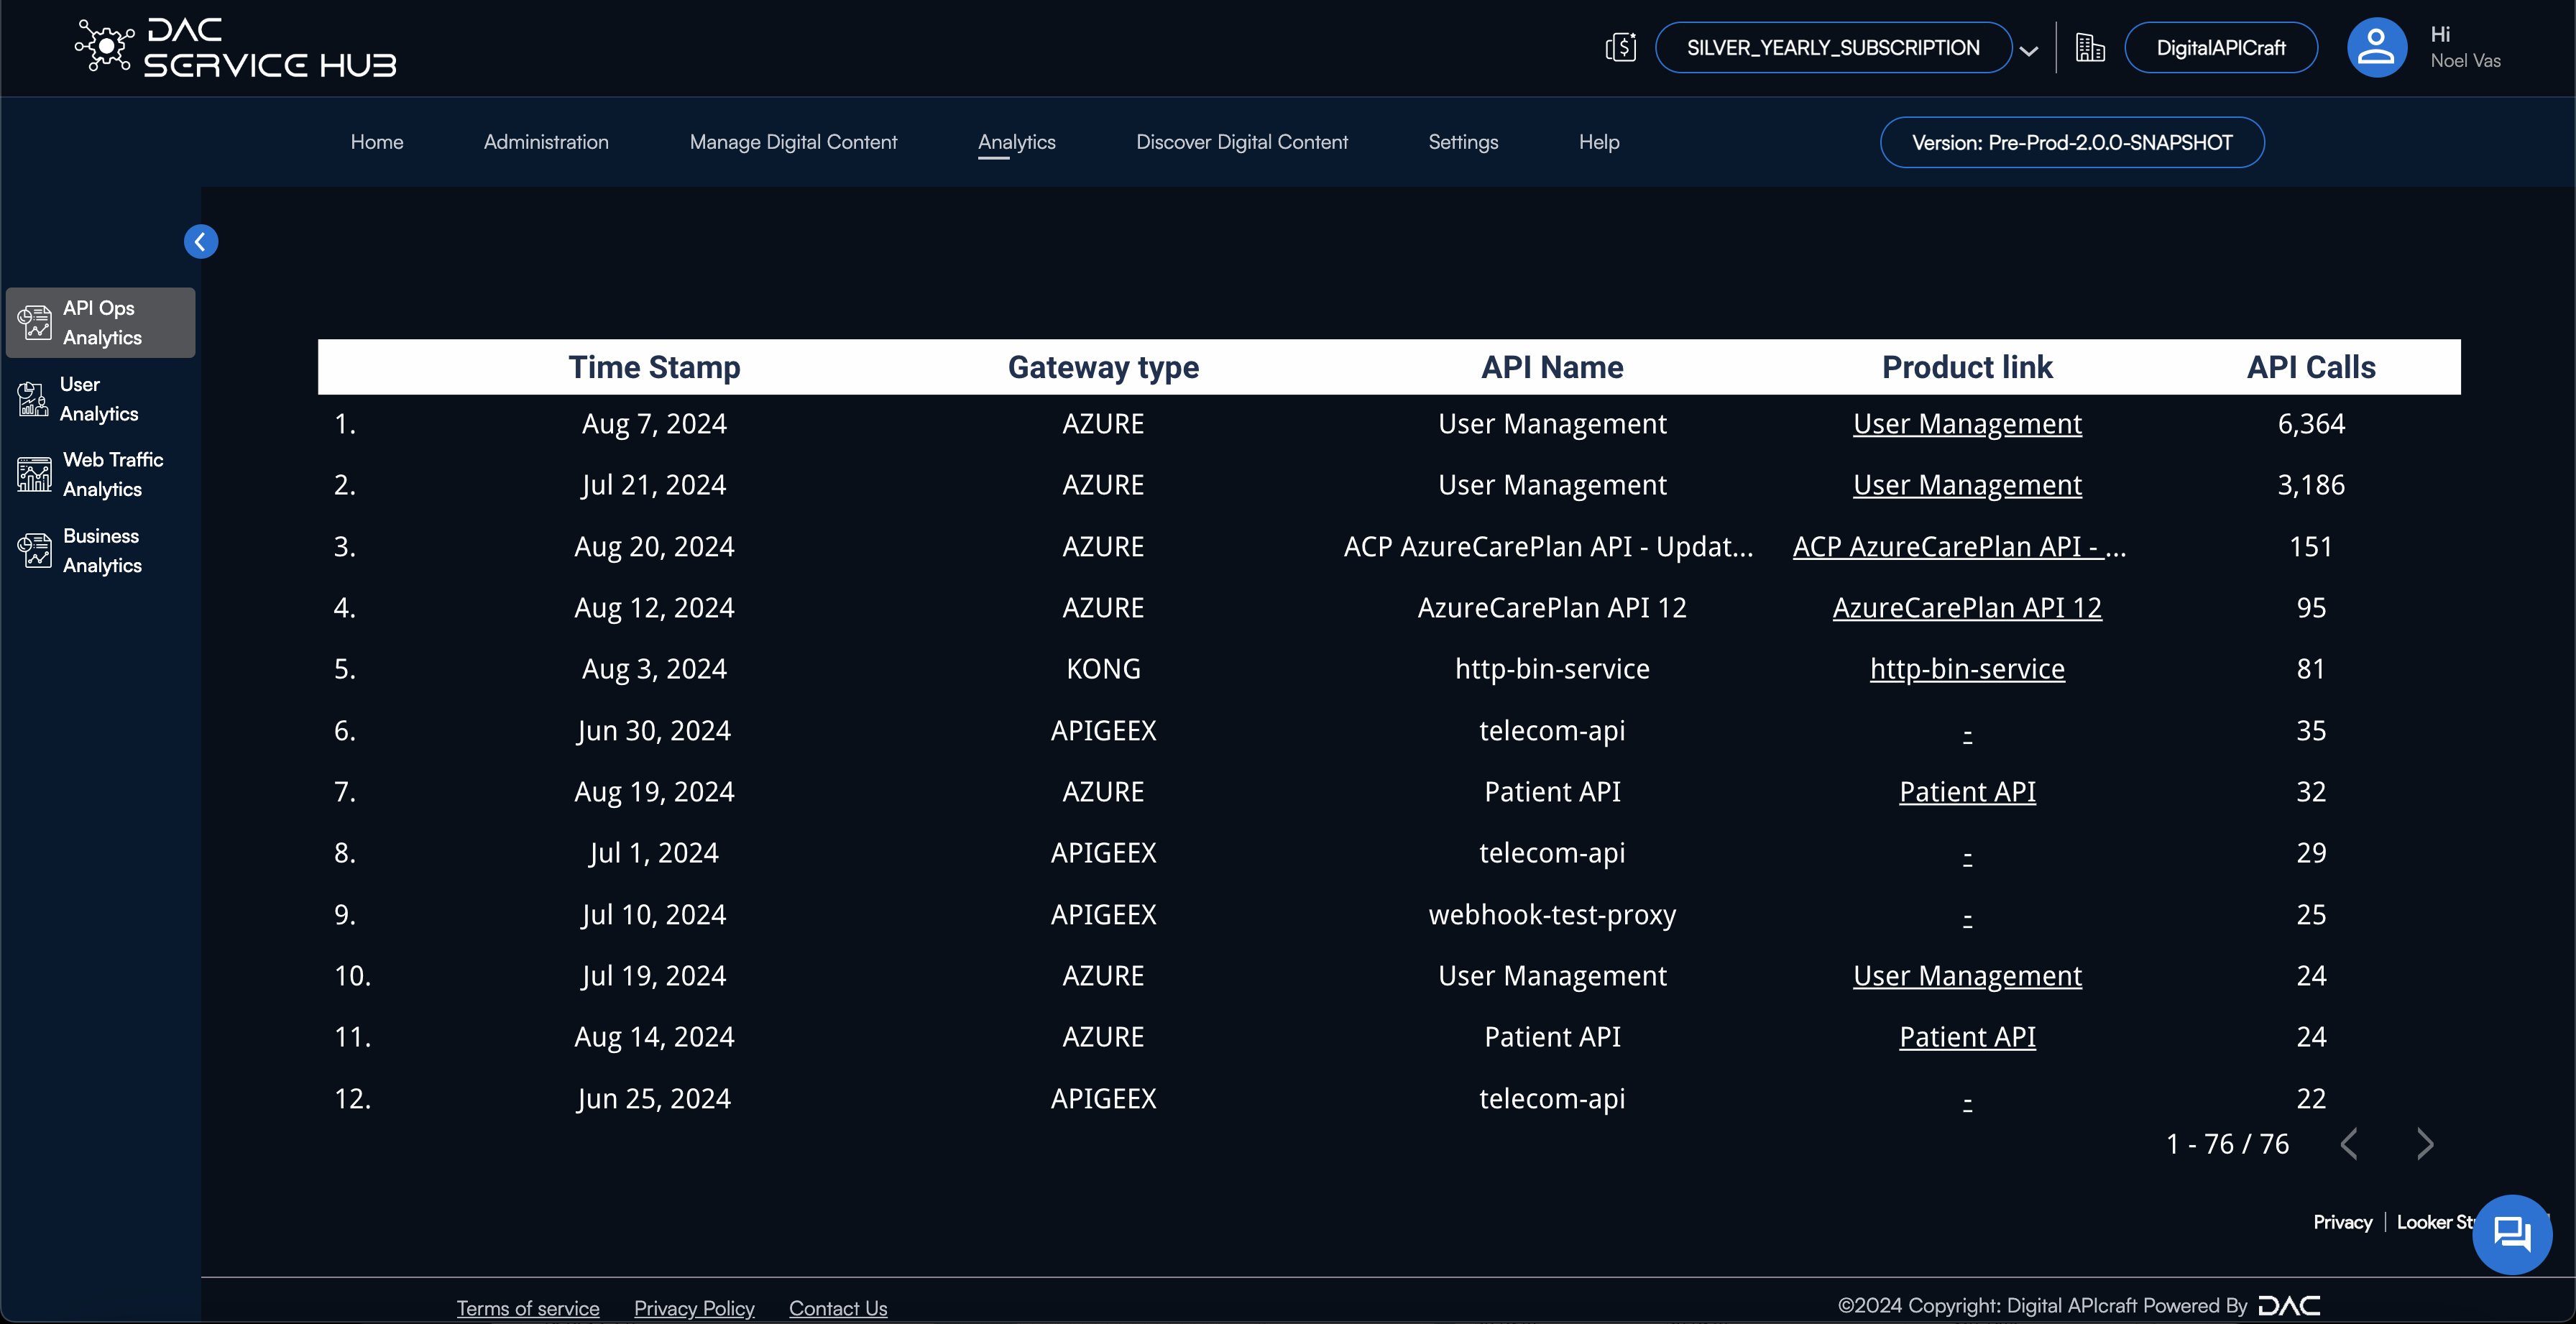Image resolution: width=2576 pixels, height=1324 pixels.
Task: Open SILVER_YEARLY_SUBSCRIPTION selector
Action: [x=1833, y=47]
